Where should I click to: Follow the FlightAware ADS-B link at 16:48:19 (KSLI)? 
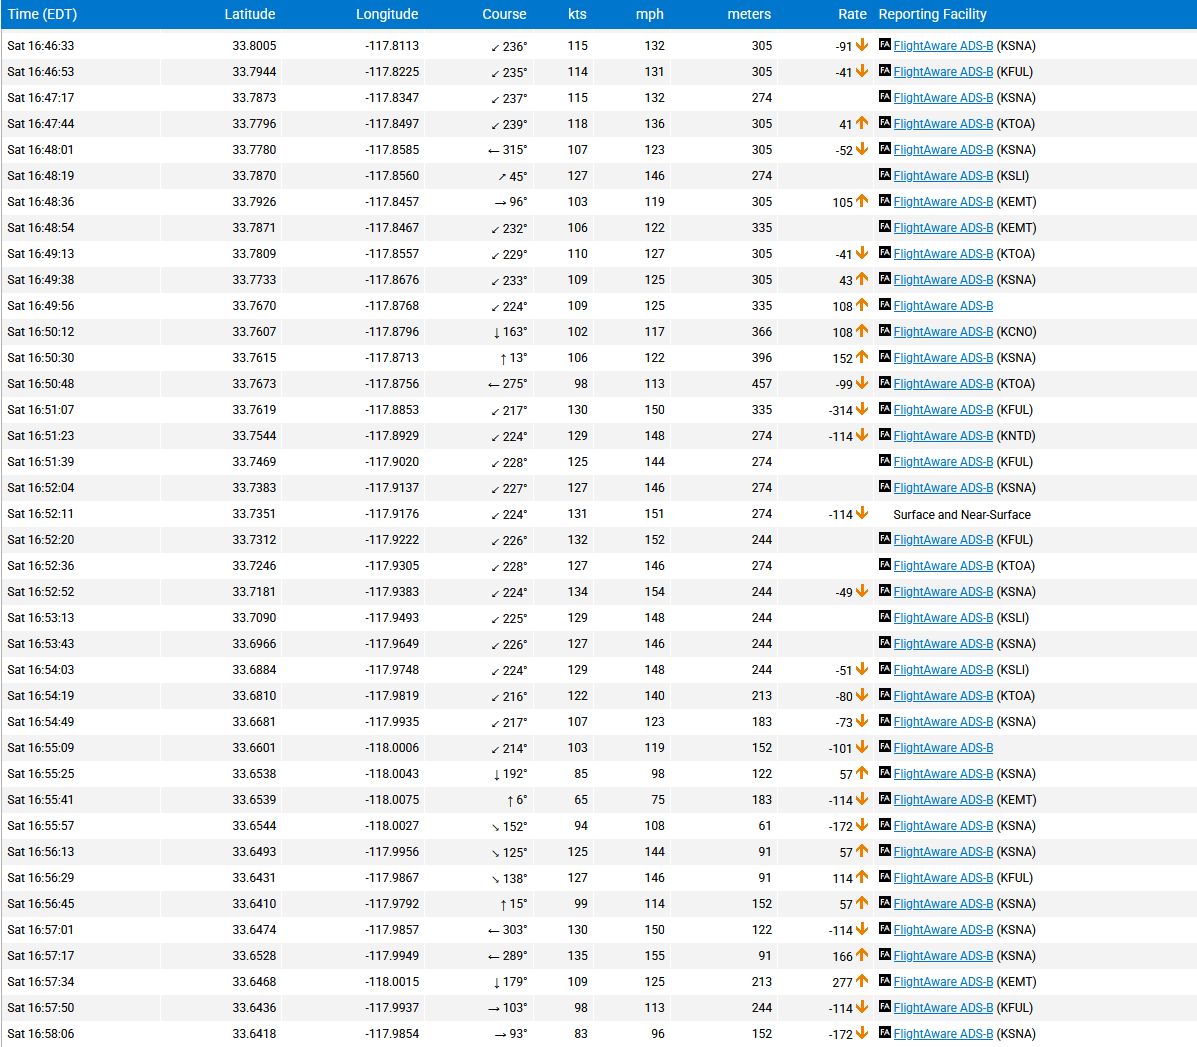[x=943, y=176]
